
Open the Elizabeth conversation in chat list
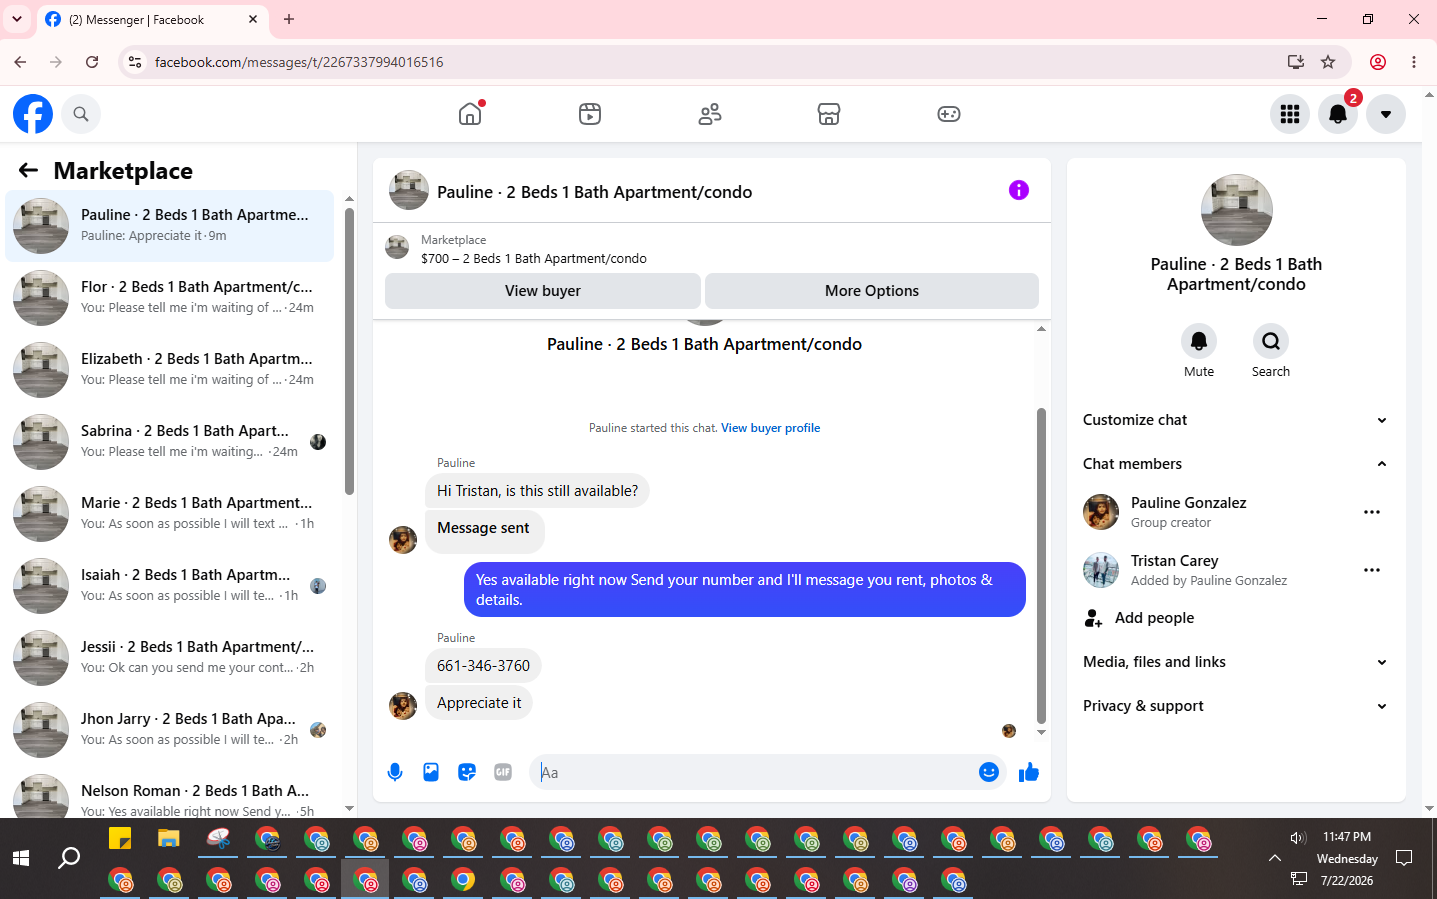pos(170,370)
